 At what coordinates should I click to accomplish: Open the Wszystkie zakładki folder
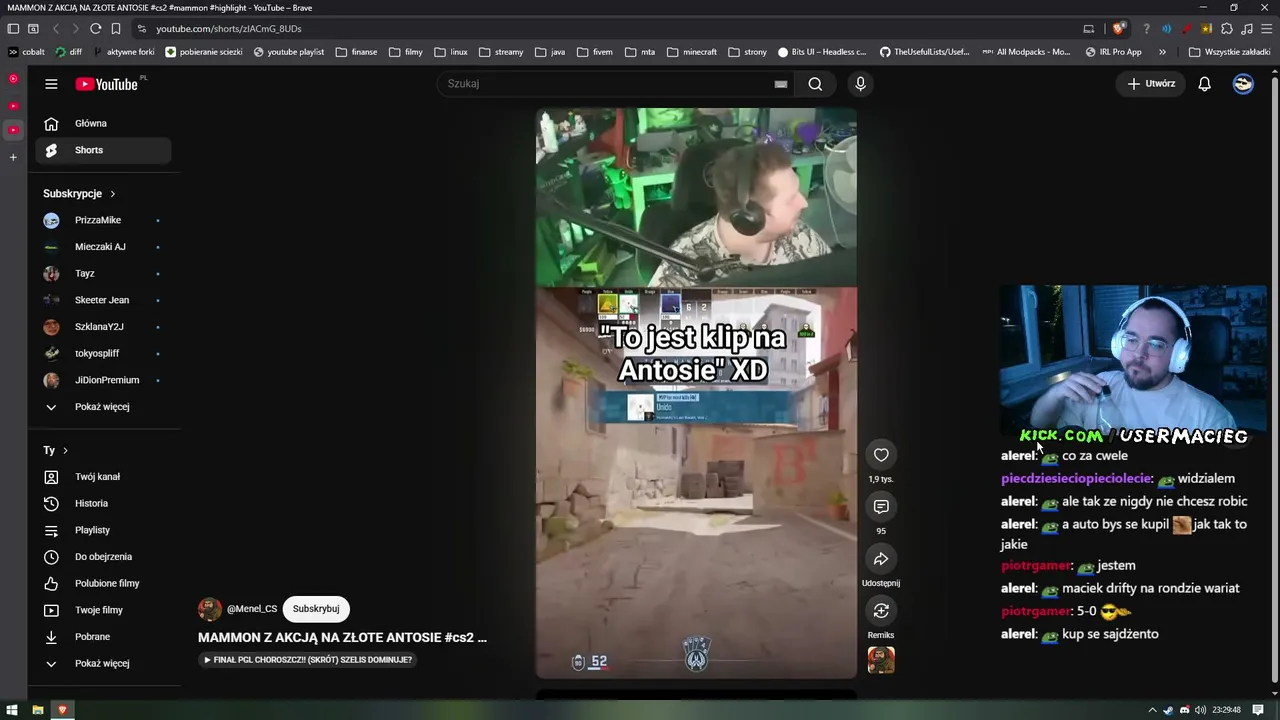click(1229, 52)
